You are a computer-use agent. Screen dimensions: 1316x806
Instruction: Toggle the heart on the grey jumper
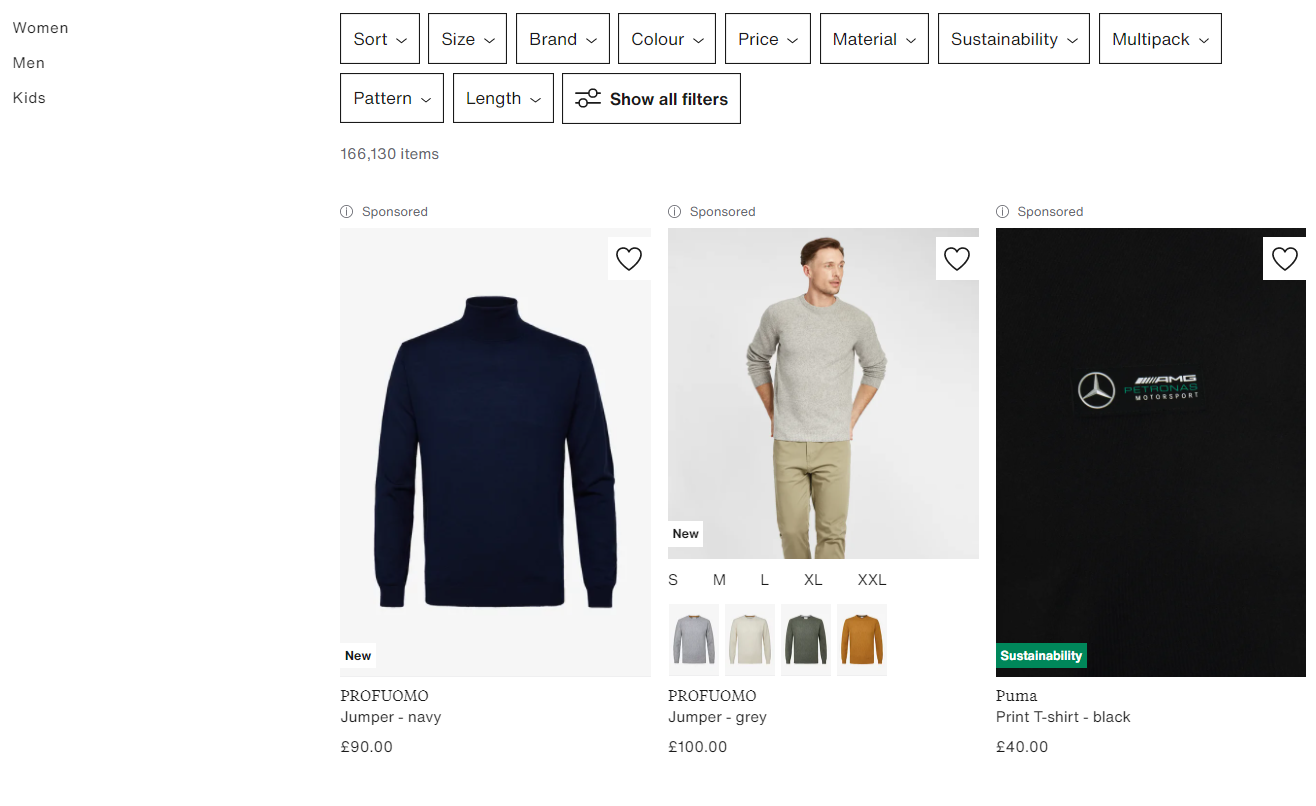tap(956, 258)
